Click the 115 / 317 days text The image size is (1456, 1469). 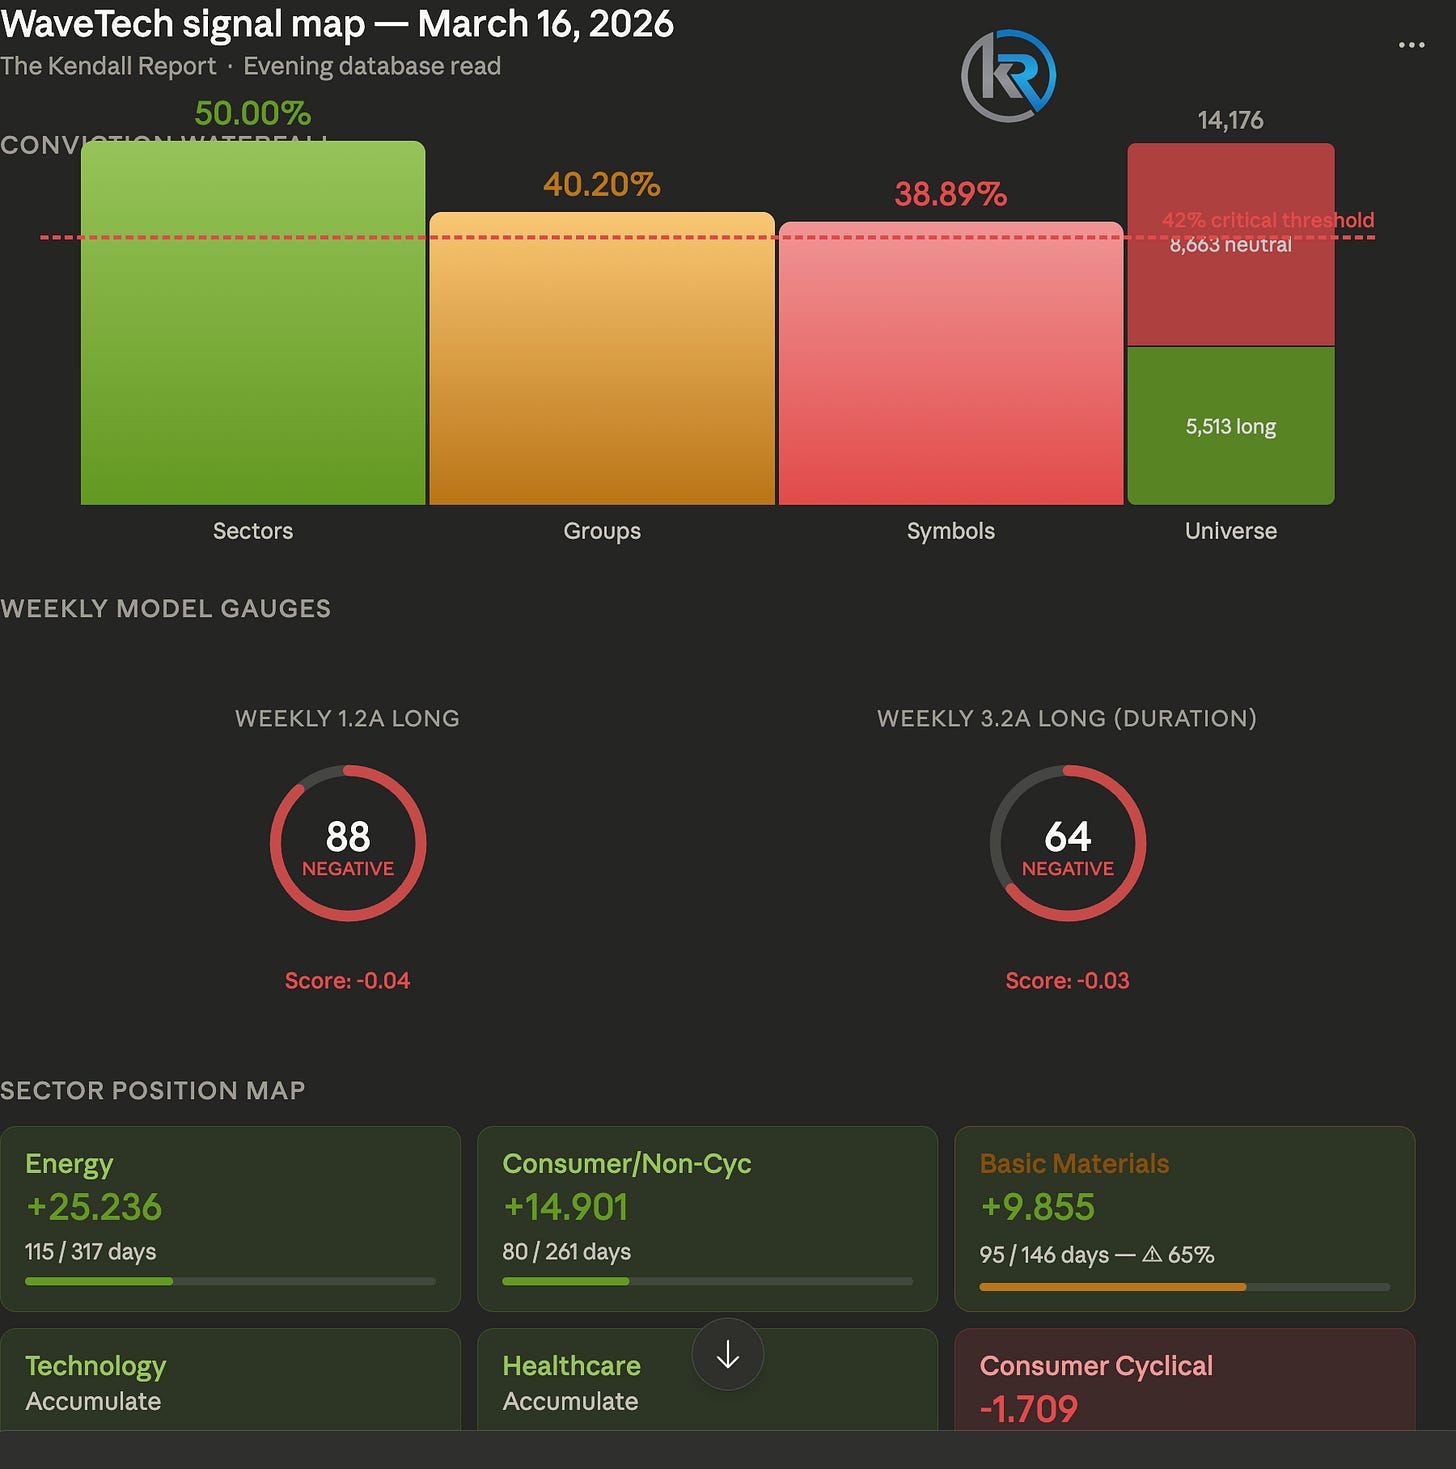91,1252
